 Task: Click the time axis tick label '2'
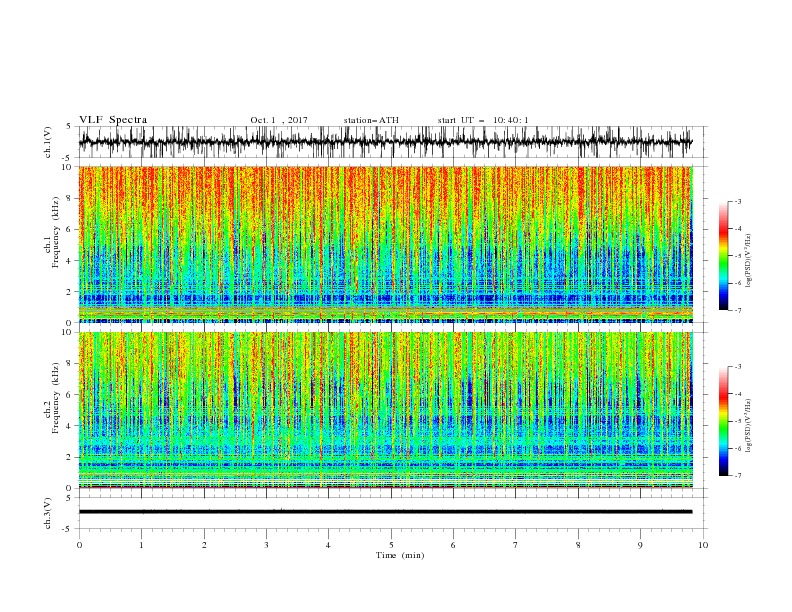tap(204, 545)
